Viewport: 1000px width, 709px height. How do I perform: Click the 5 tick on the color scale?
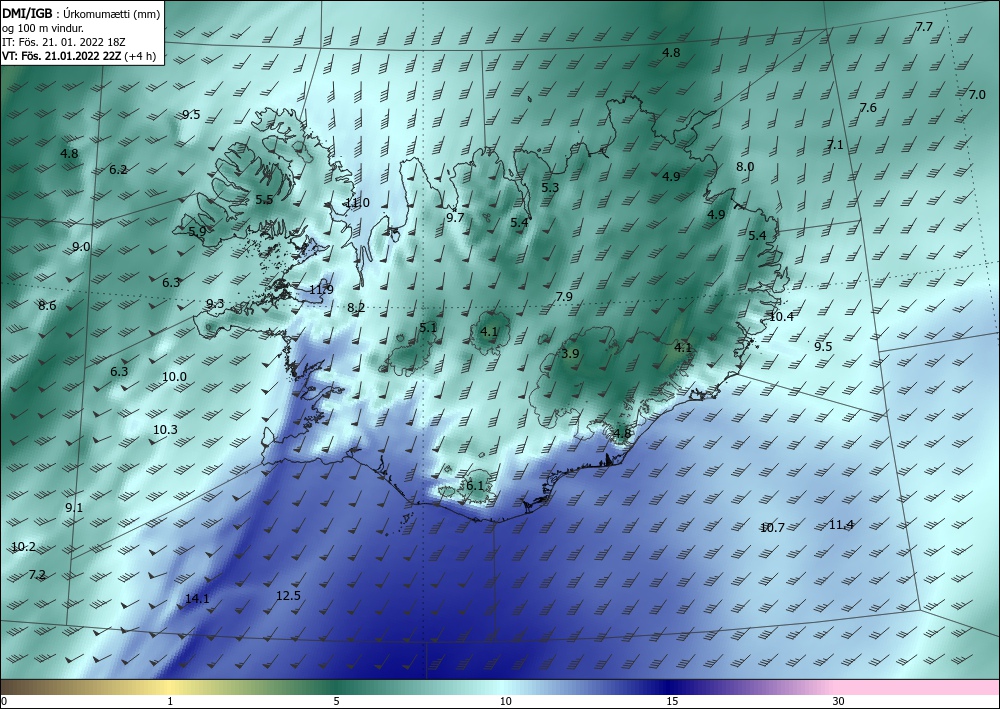pyautogui.click(x=337, y=702)
